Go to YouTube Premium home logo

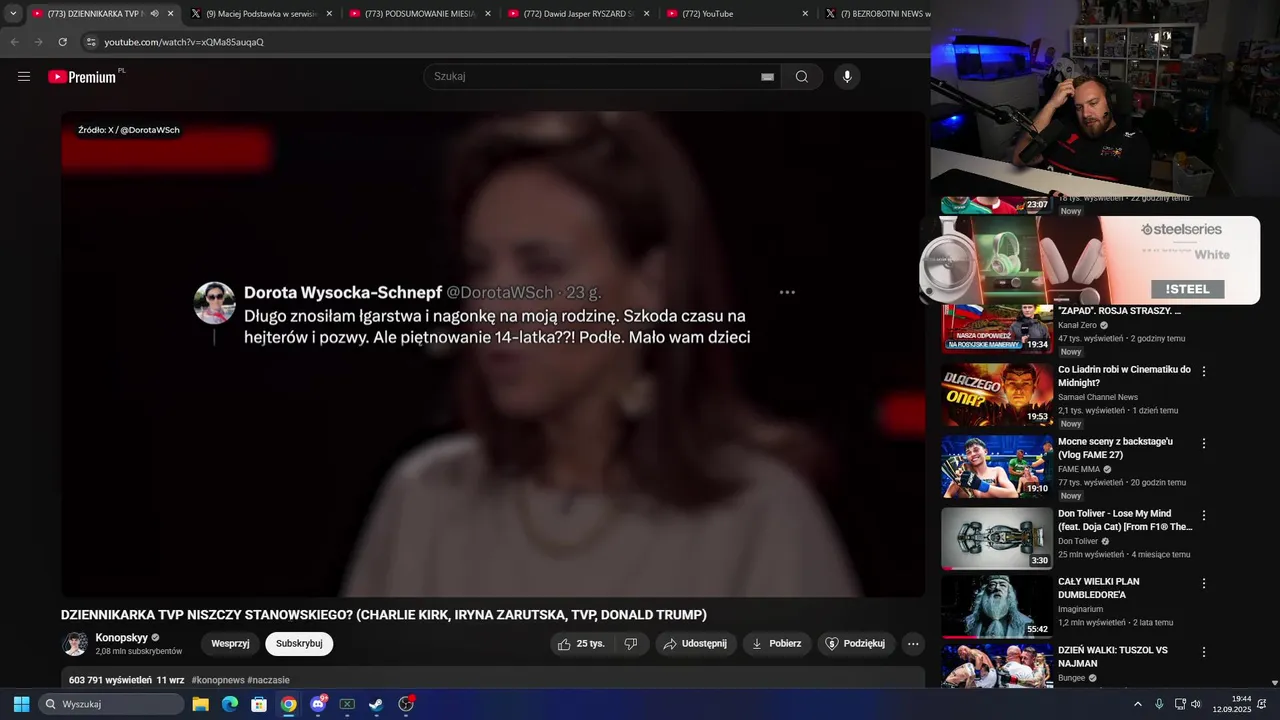coord(84,77)
